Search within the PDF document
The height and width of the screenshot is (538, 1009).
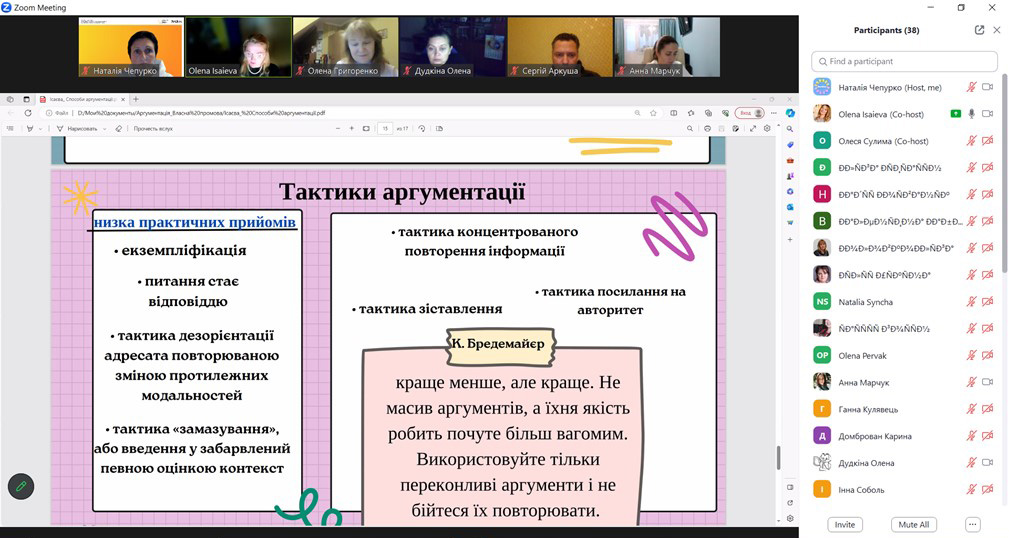690,129
